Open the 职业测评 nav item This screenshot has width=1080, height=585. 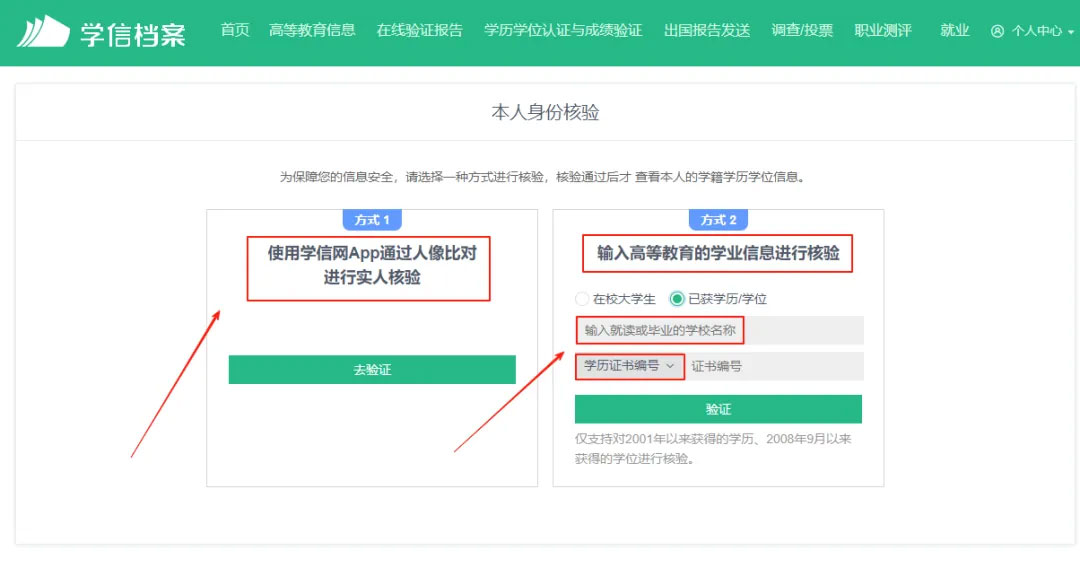883,30
